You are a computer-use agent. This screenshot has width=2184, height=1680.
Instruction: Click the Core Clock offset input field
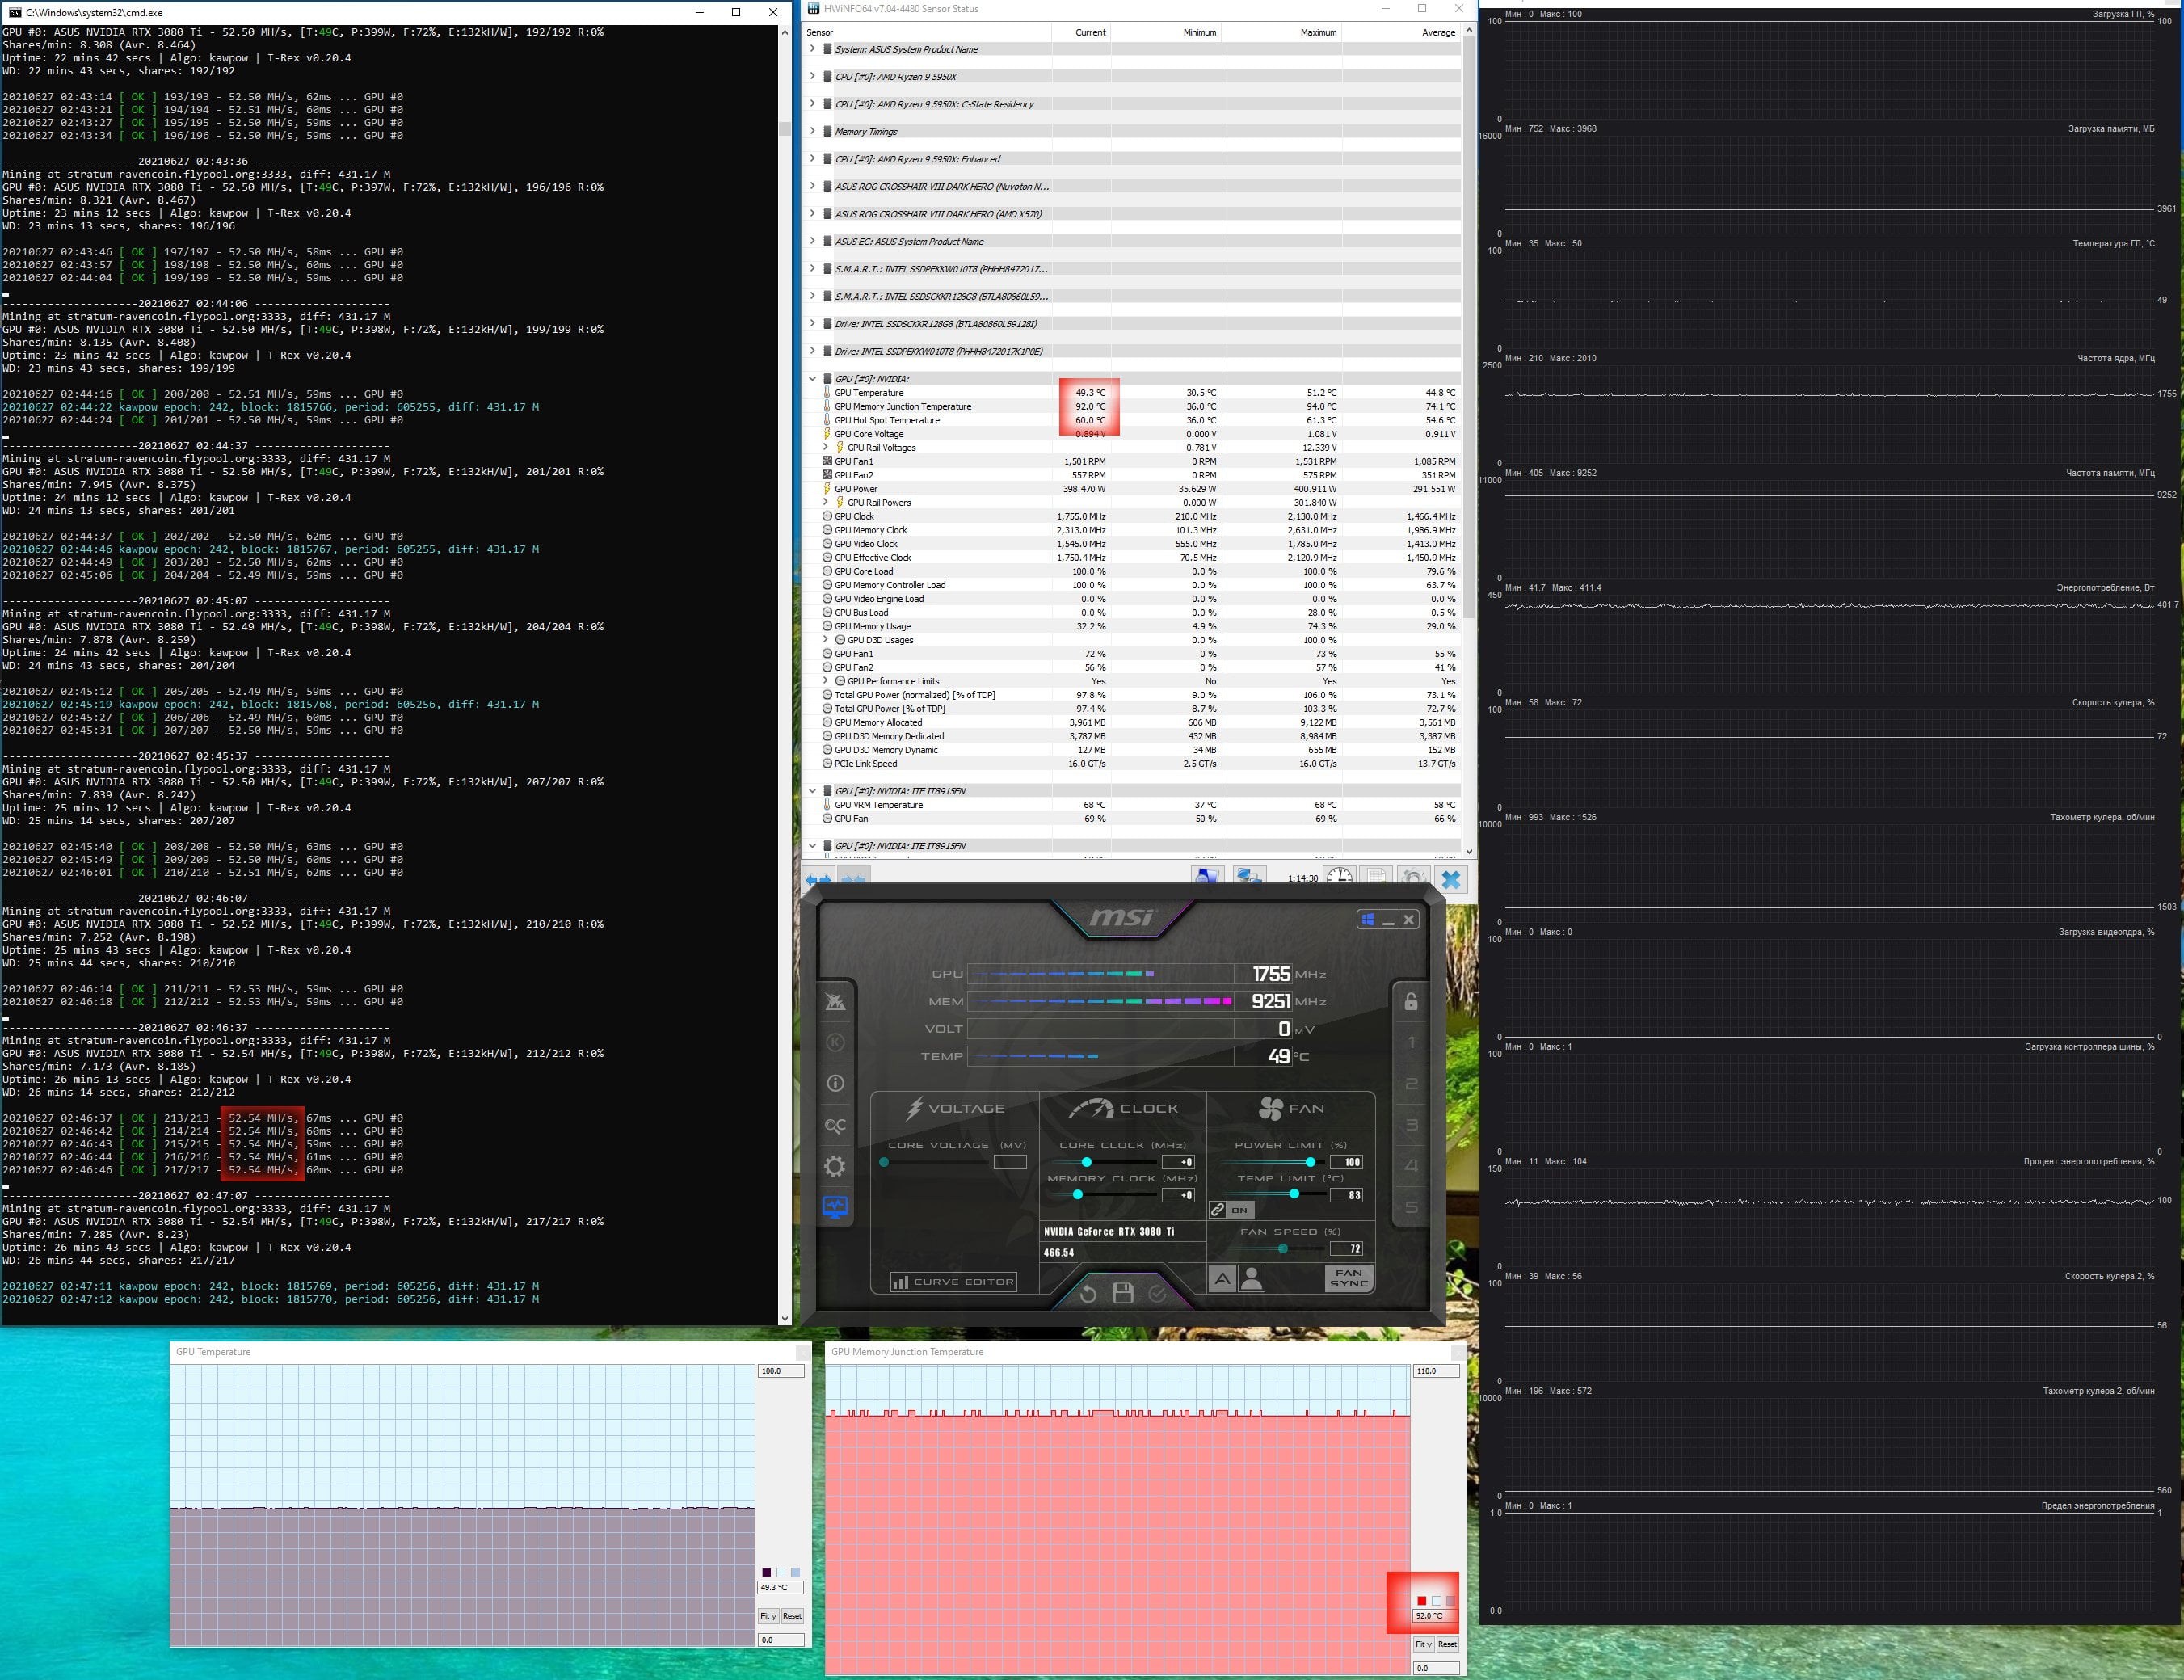pos(1179,1162)
